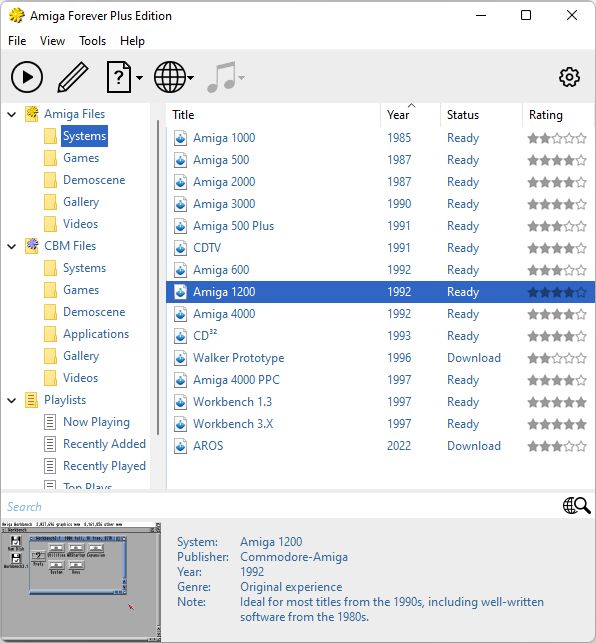Viewport: 596px width, 643px height.
Task: Select Systems under Amiga Files
Action: pyautogui.click(x=84, y=136)
